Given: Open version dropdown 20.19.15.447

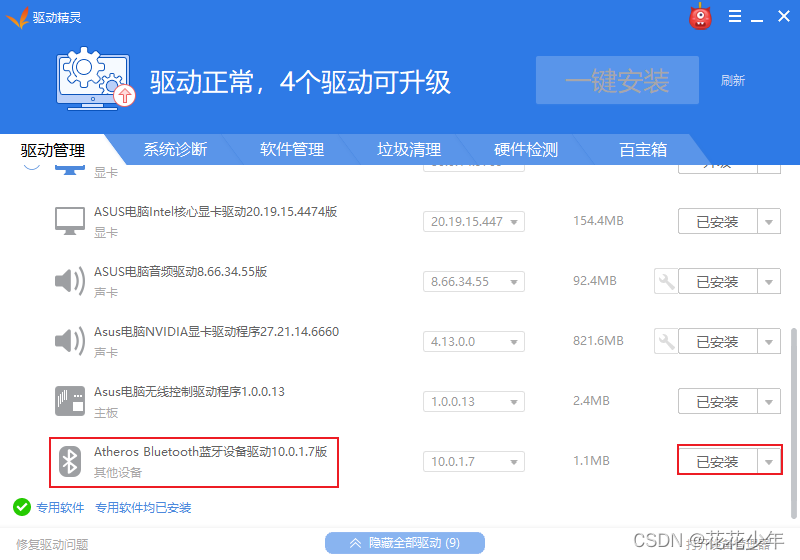Looking at the screenshot, I should point(473,221).
